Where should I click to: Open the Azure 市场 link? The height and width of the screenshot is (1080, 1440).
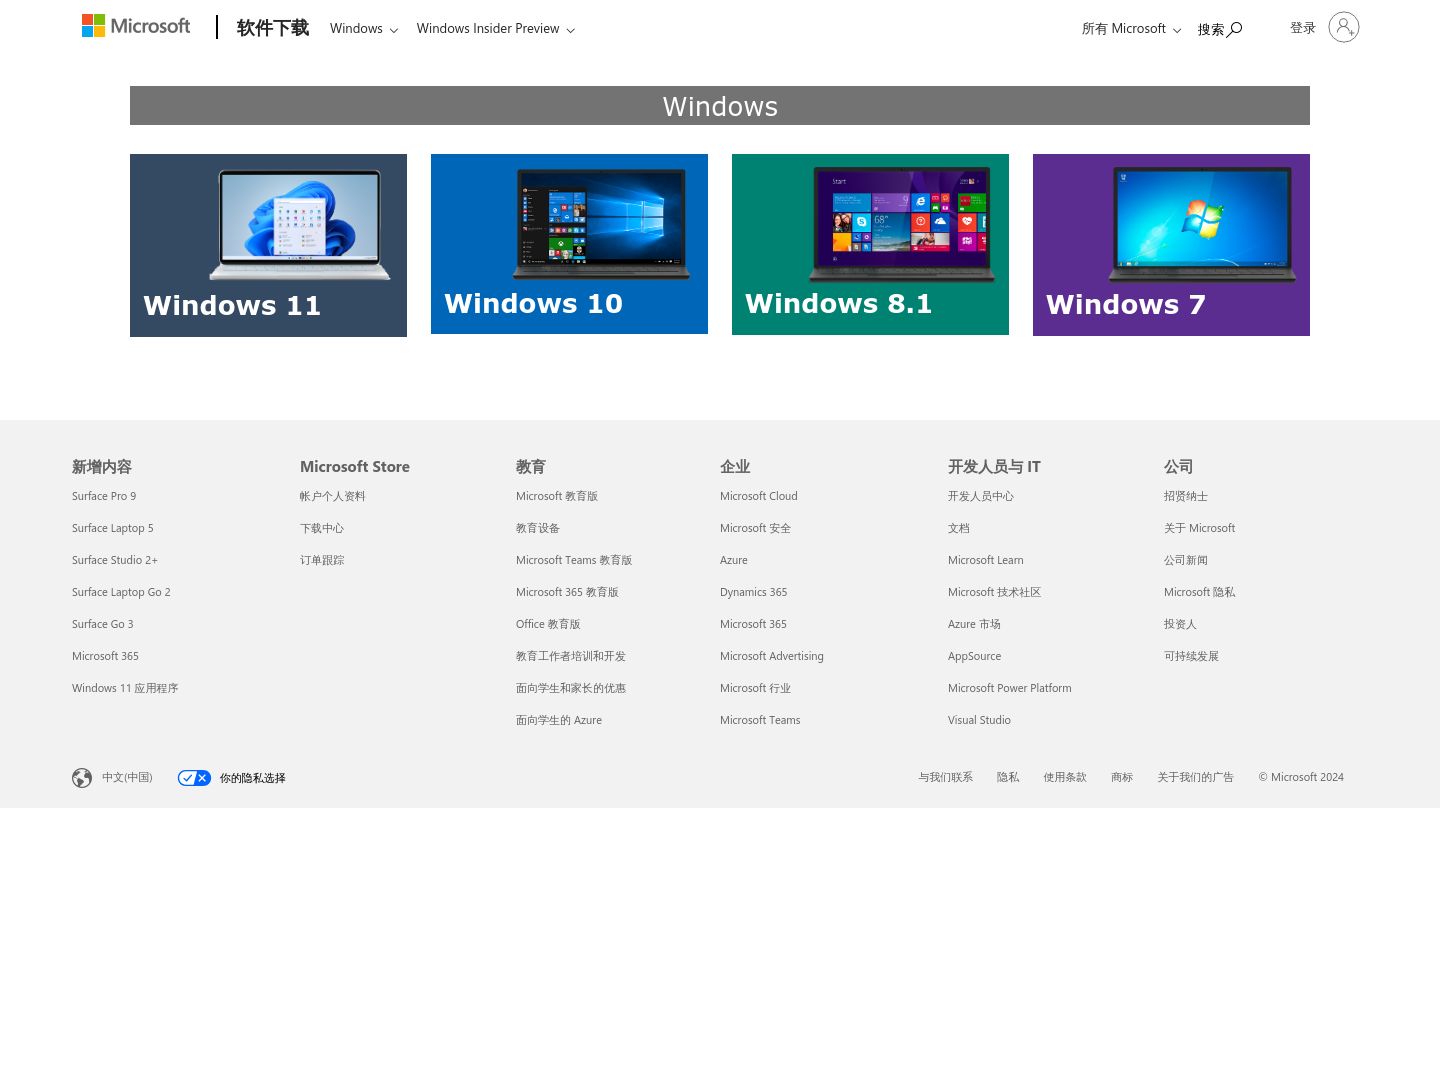coord(974,624)
